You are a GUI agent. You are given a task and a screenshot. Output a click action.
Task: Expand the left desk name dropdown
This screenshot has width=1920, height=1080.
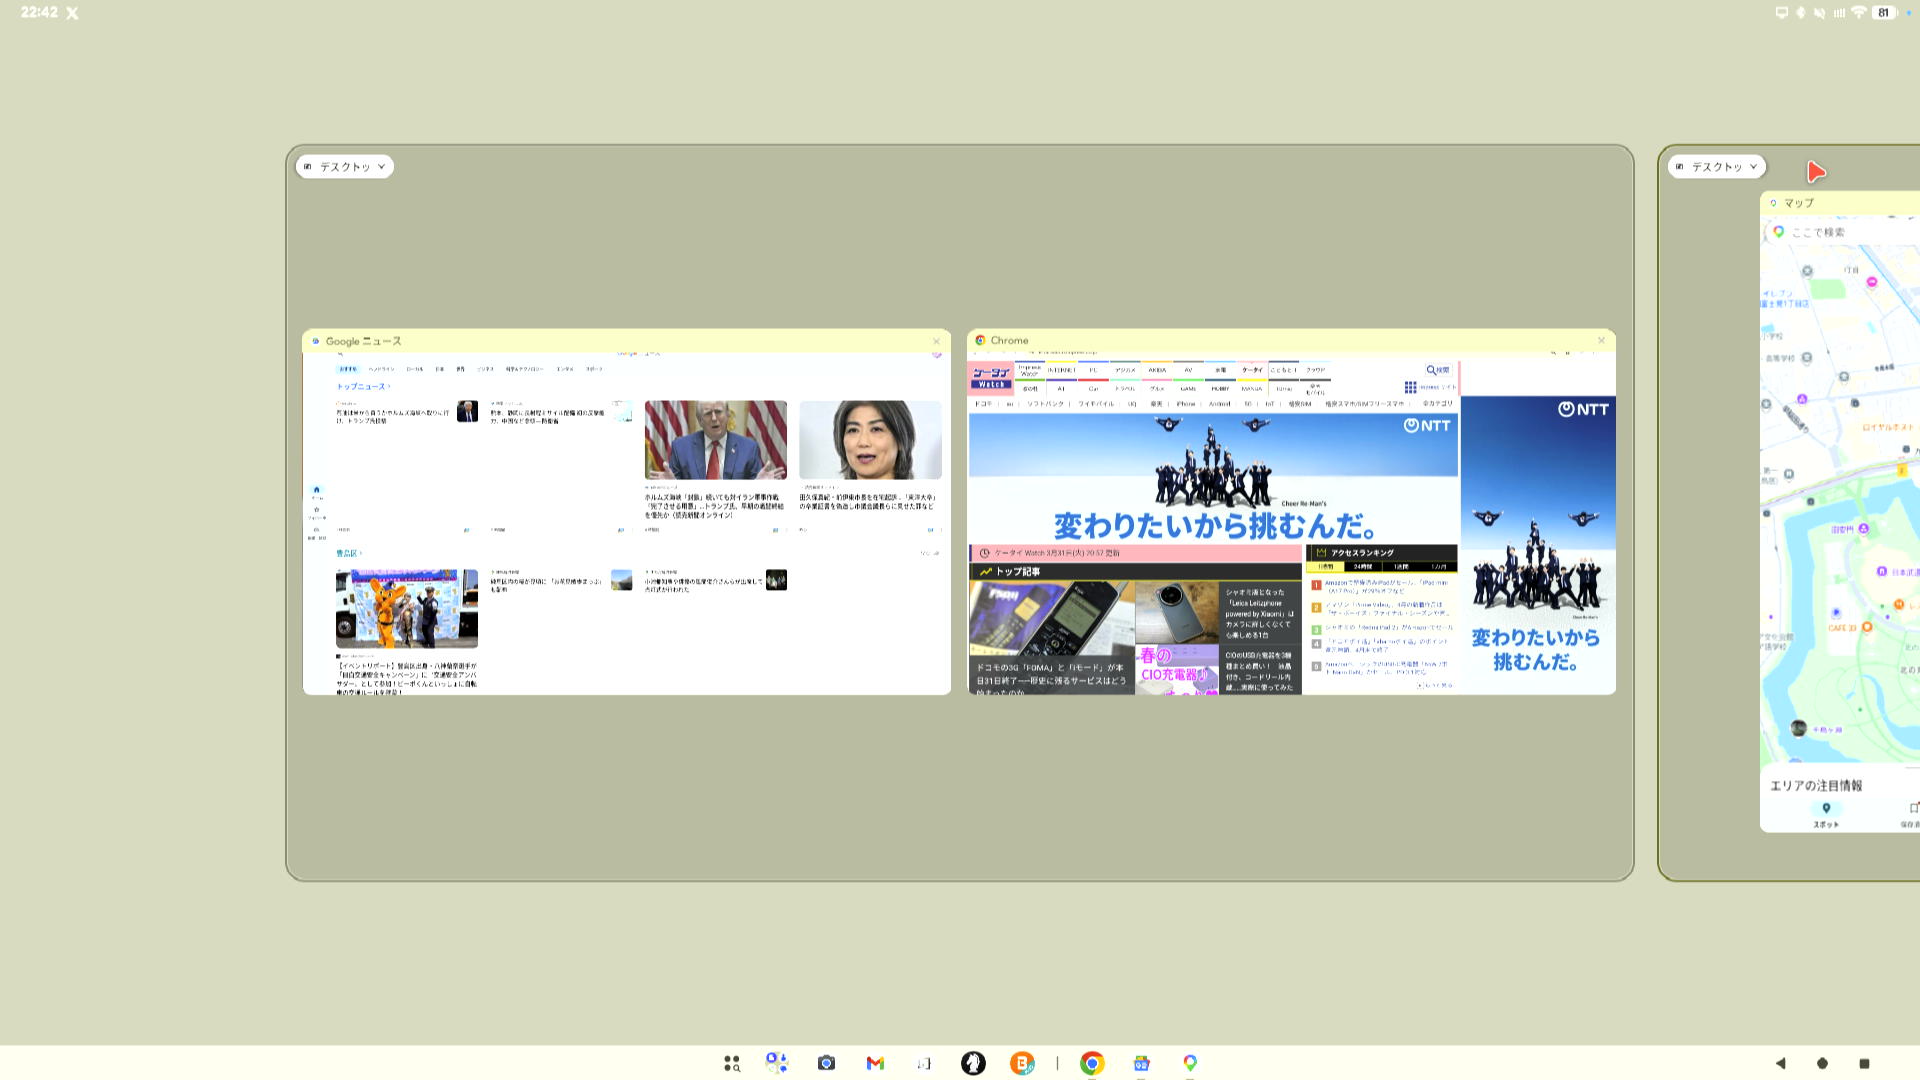pos(345,166)
